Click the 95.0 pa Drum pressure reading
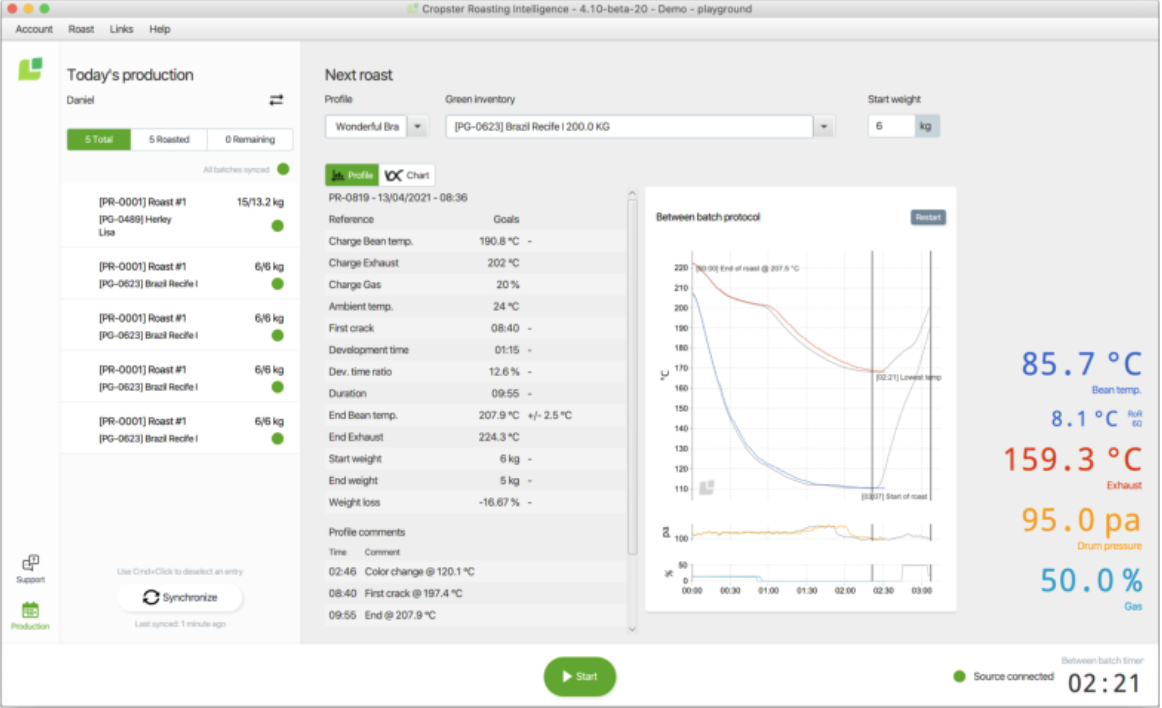Screen dimensions: 1162x708 (x=1081, y=520)
